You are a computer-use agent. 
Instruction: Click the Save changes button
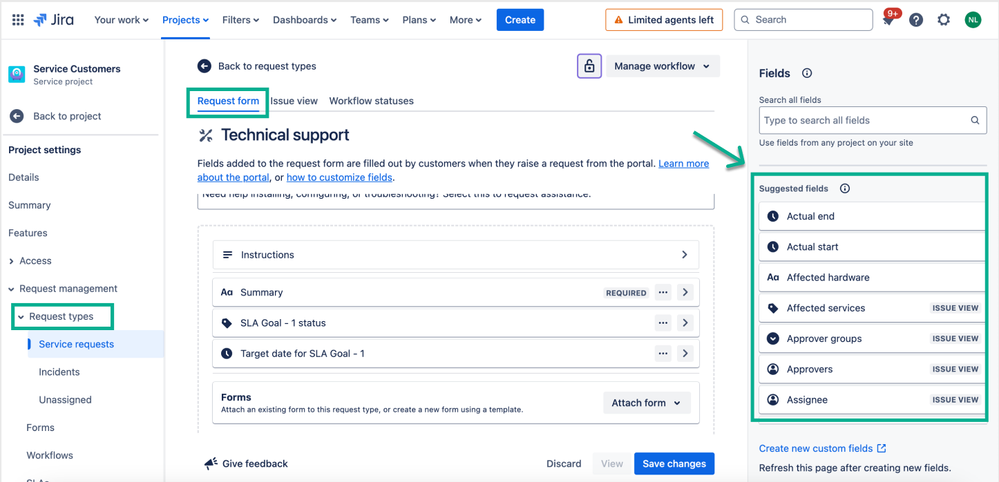(x=674, y=464)
